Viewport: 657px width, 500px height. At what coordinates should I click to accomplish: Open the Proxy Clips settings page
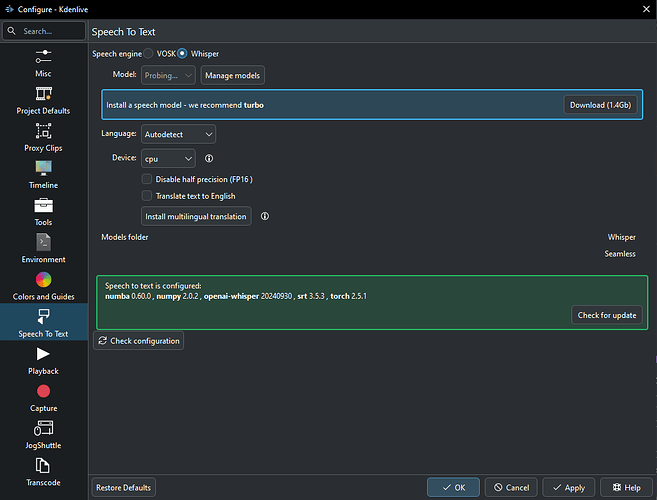pyautogui.click(x=44, y=137)
